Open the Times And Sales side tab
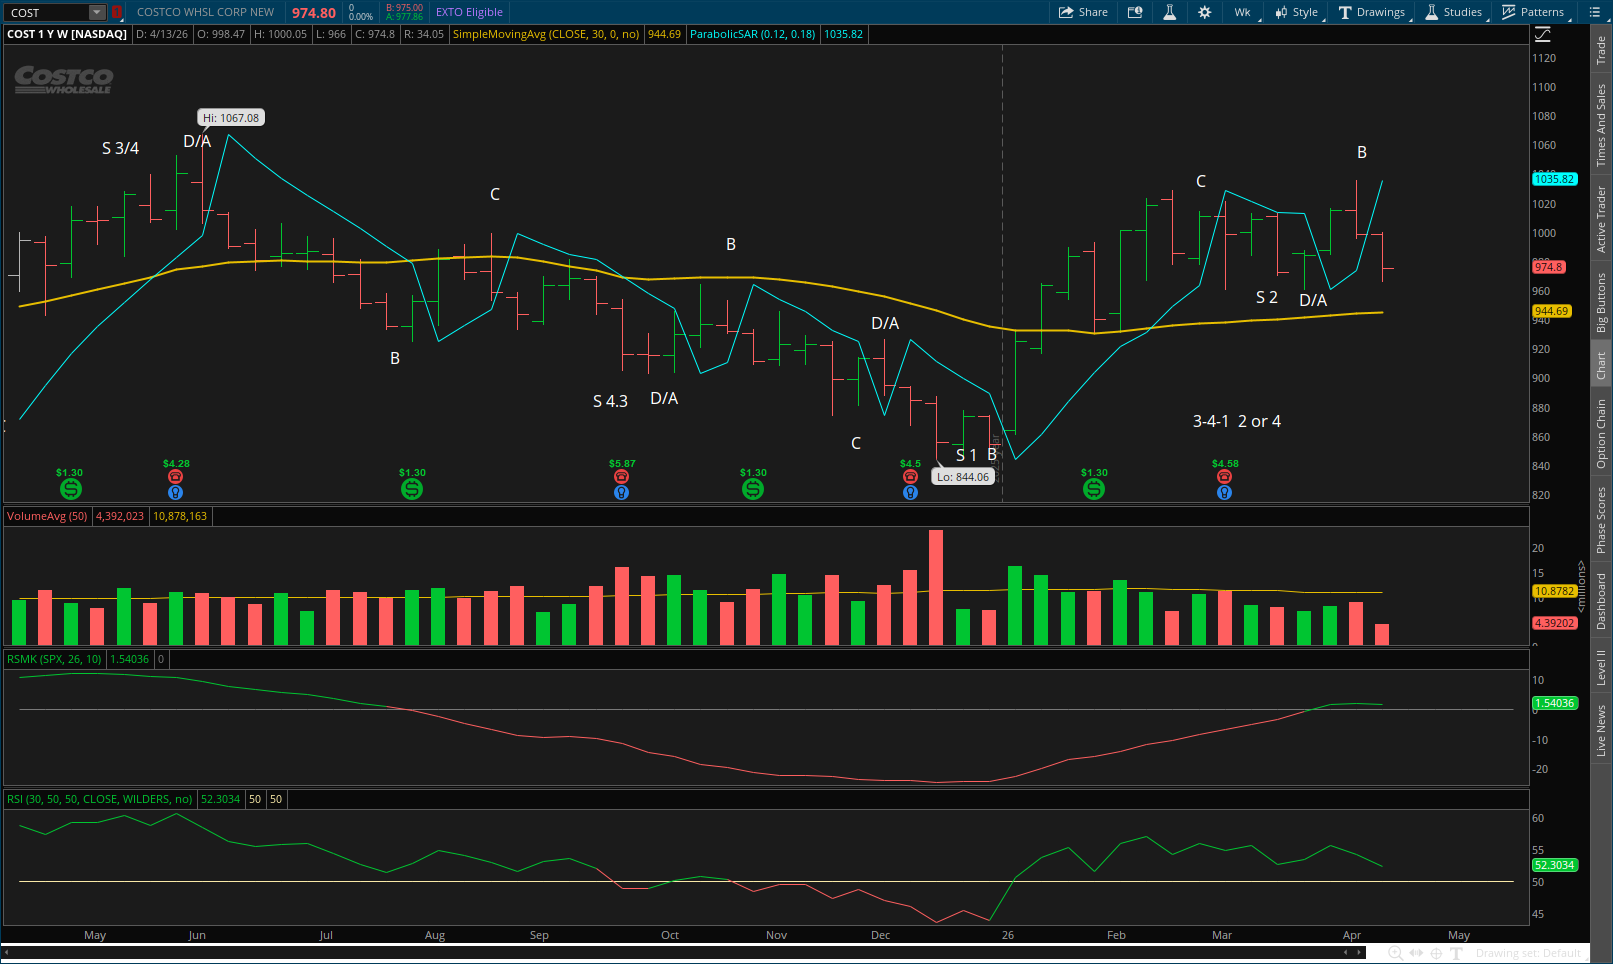Viewport: 1613px width, 964px height. 1601,124
